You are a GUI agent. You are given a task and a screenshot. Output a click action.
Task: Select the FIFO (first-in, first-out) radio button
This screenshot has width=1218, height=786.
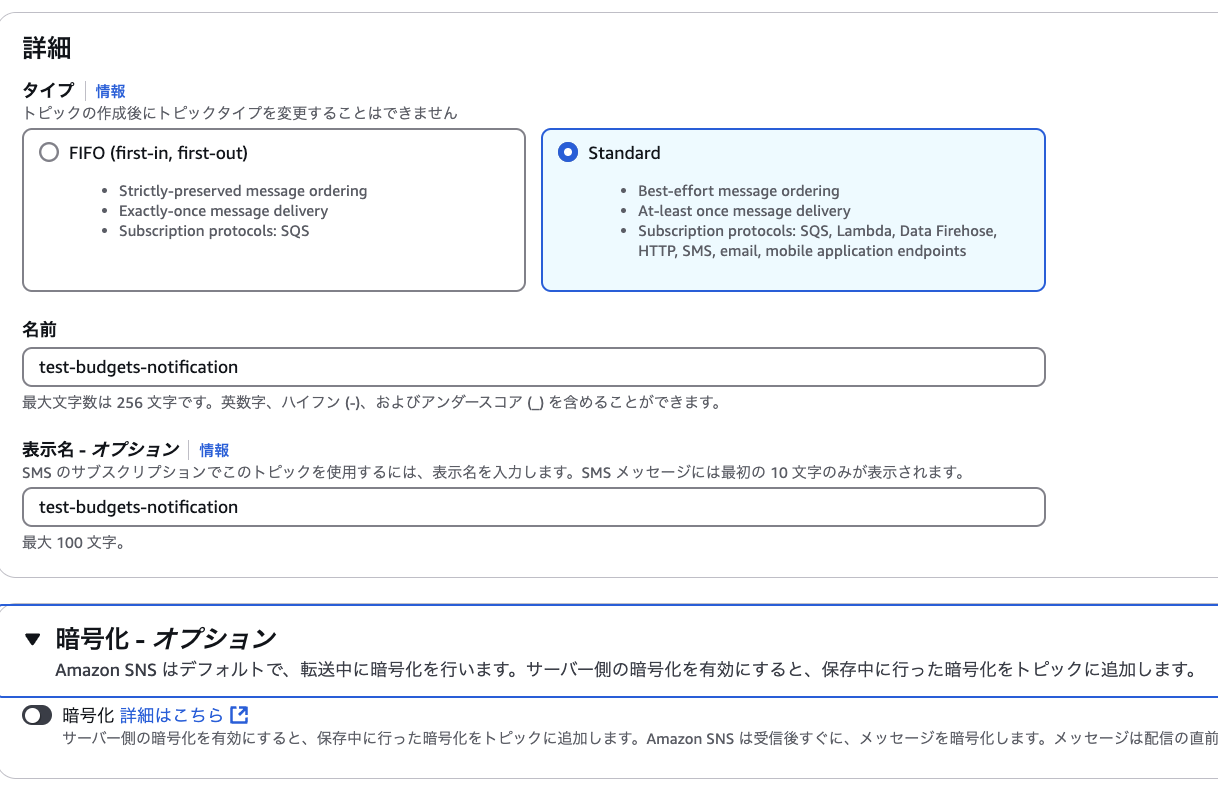[49, 153]
